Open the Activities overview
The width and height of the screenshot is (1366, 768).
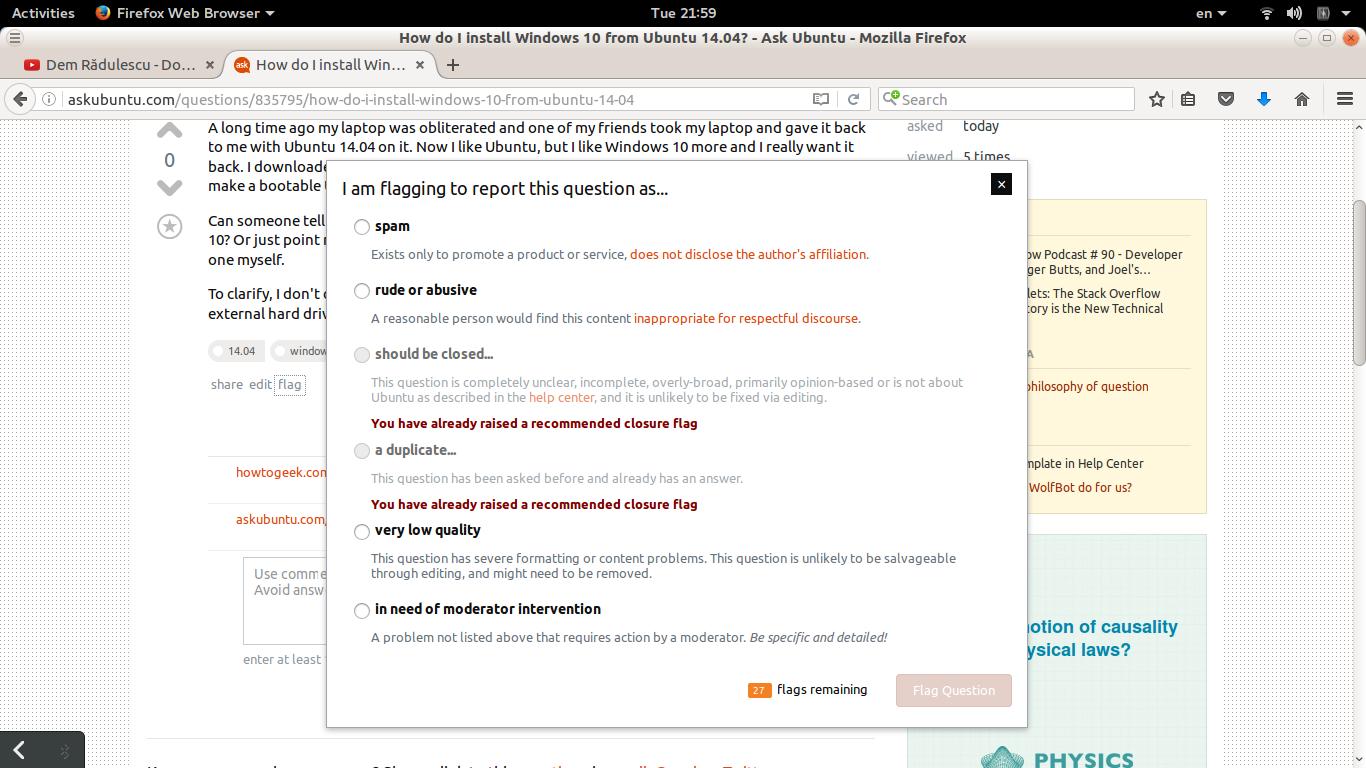pos(43,13)
